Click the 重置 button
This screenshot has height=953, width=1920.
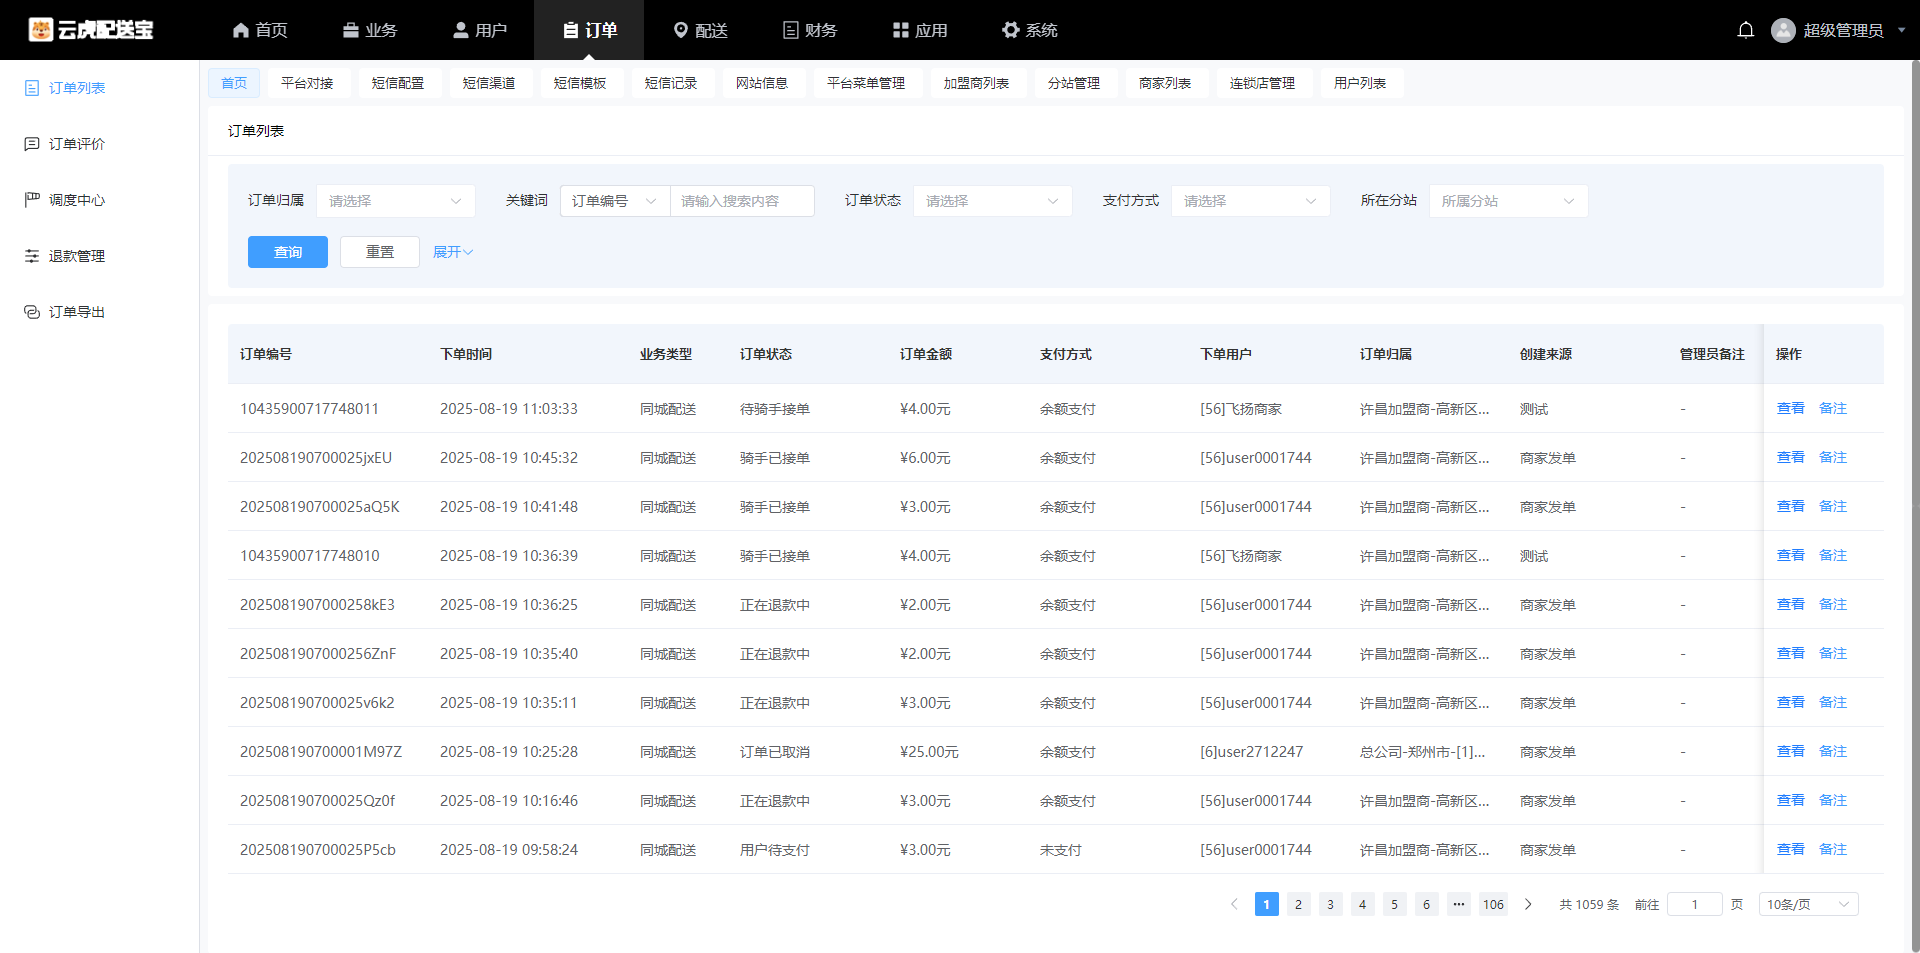click(380, 252)
